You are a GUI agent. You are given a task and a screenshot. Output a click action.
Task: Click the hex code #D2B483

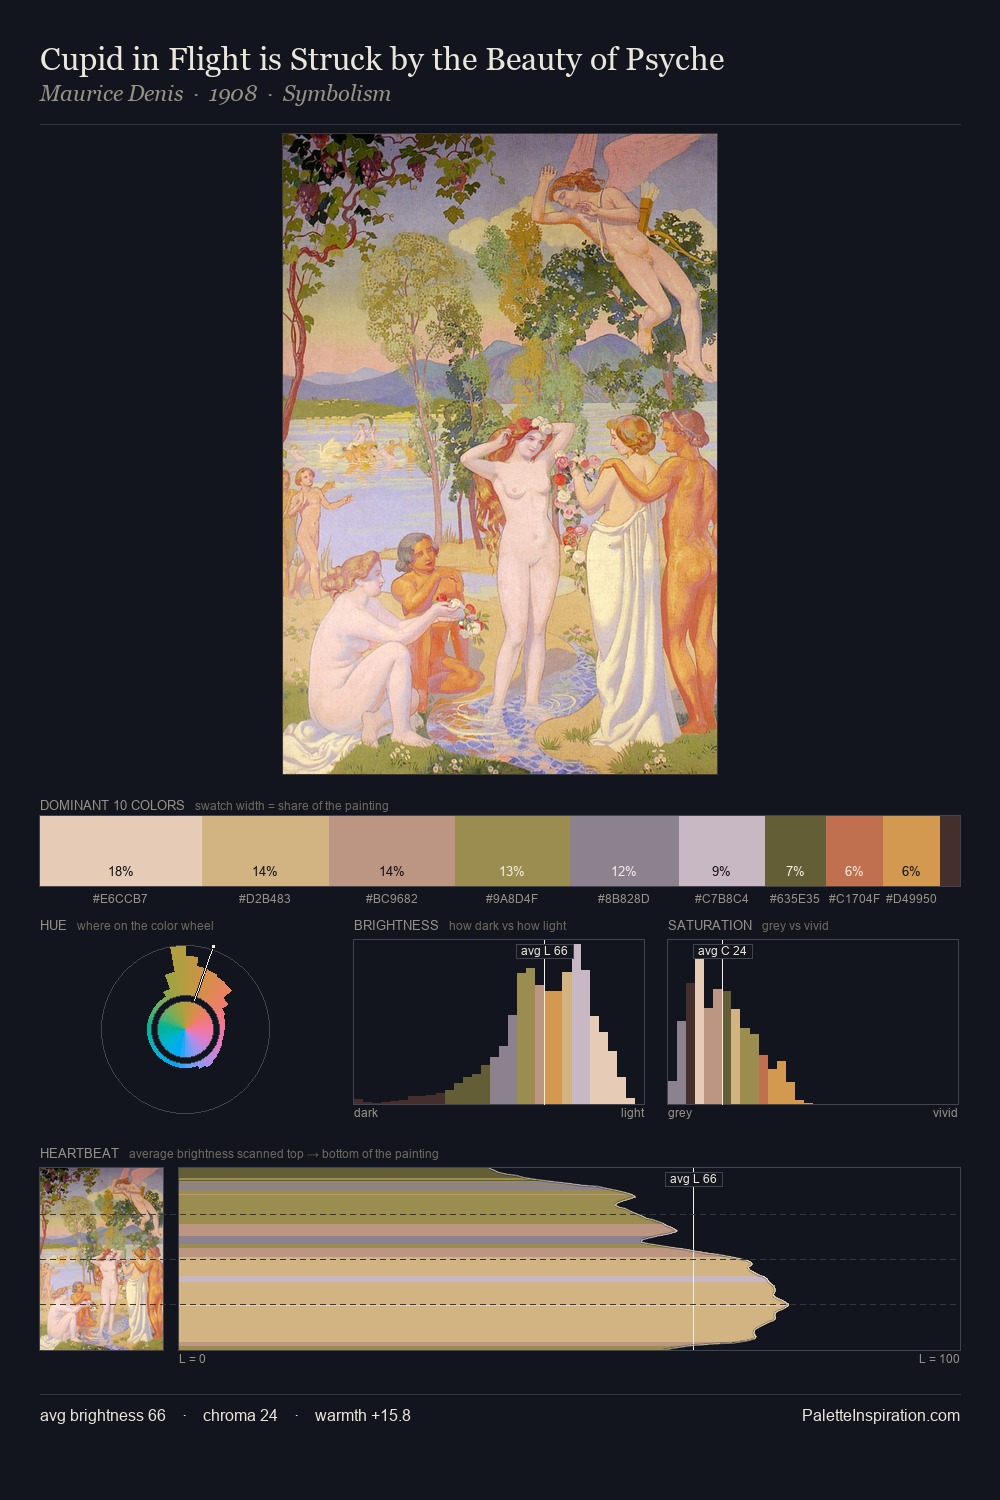pyautogui.click(x=265, y=899)
